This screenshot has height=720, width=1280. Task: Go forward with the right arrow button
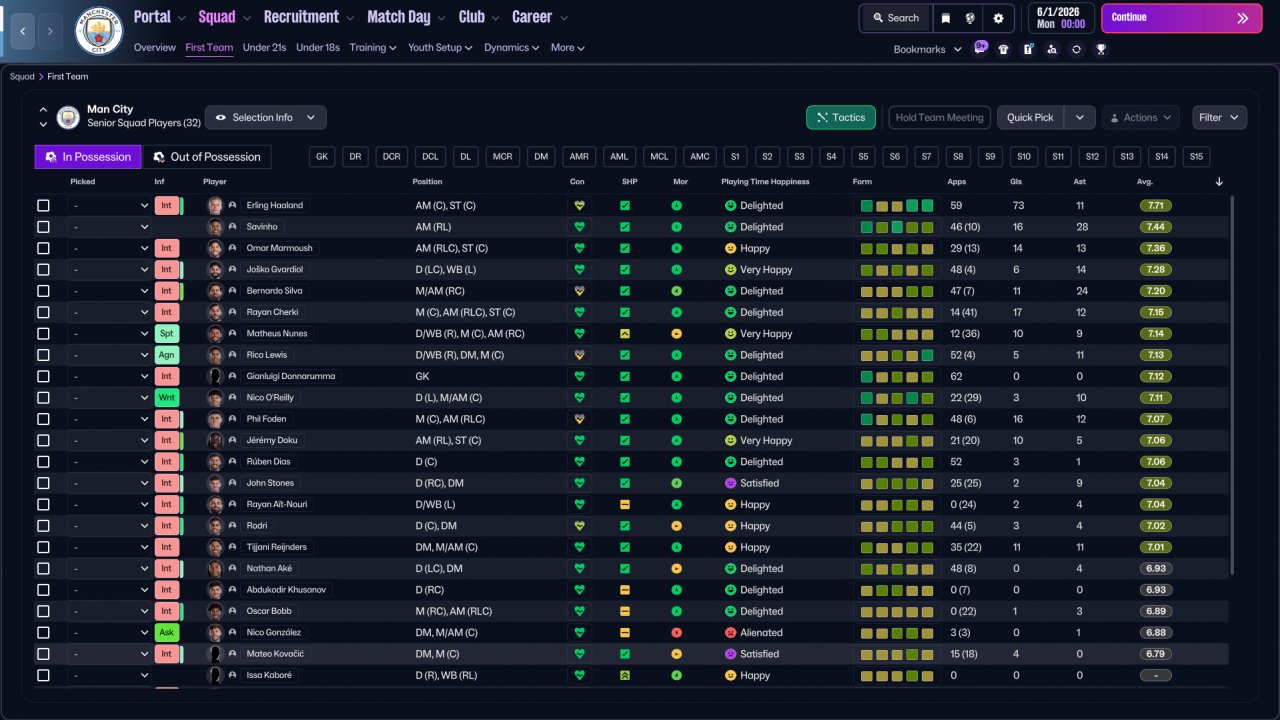[x=51, y=31]
